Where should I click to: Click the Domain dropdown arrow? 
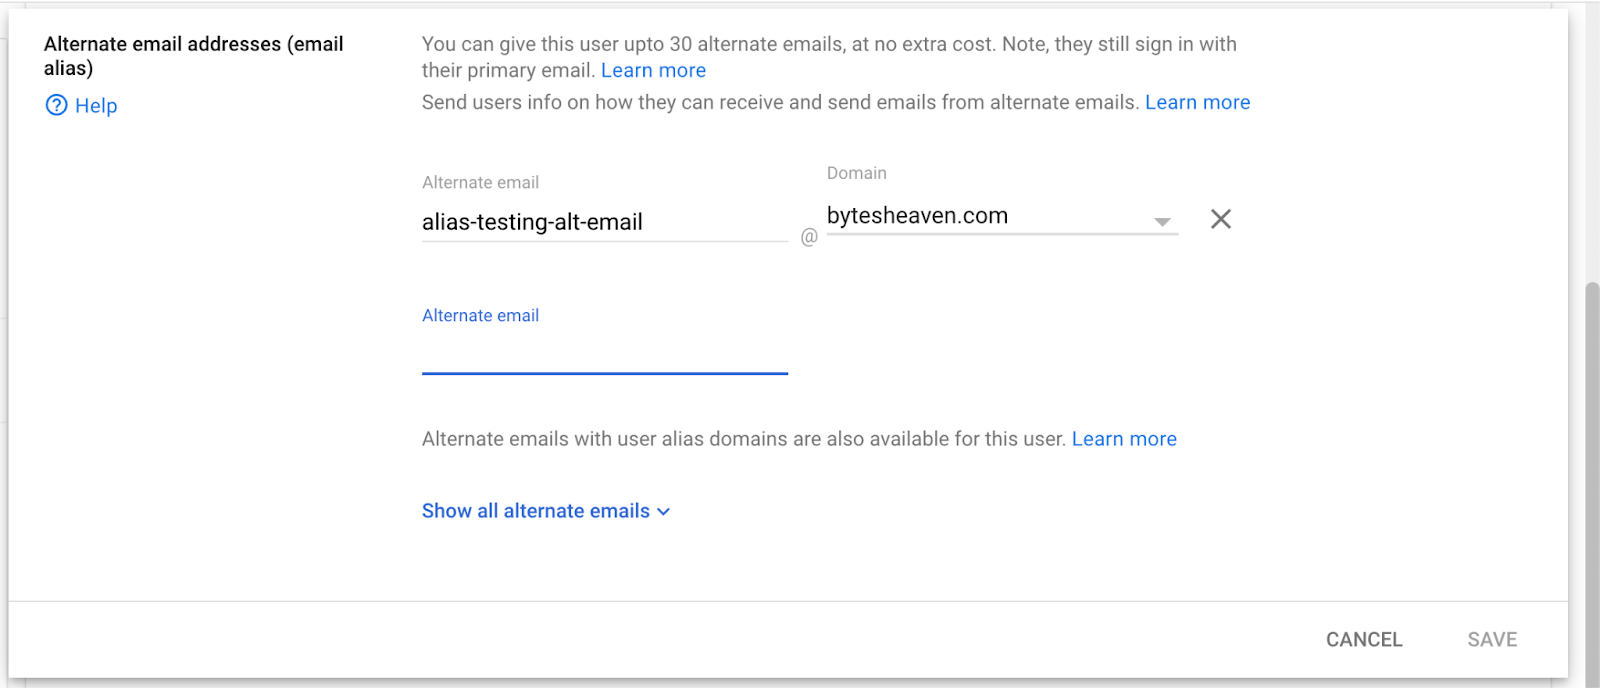[x=1162, y=222]
